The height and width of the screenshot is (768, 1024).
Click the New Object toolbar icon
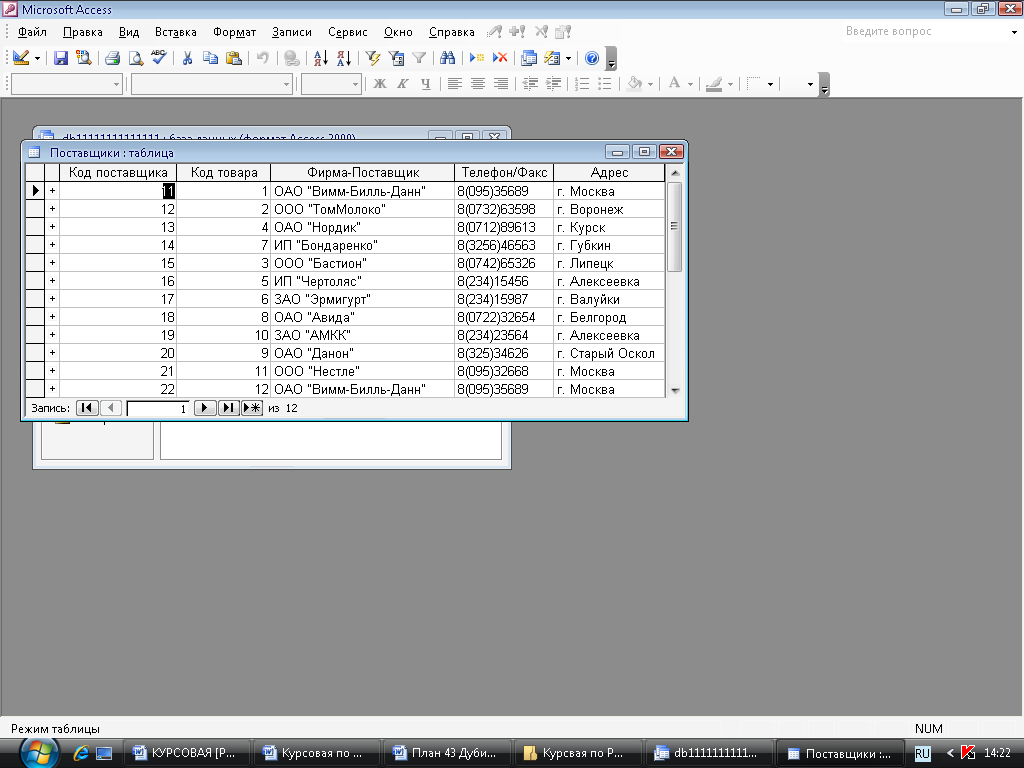[x=552, y=58]
